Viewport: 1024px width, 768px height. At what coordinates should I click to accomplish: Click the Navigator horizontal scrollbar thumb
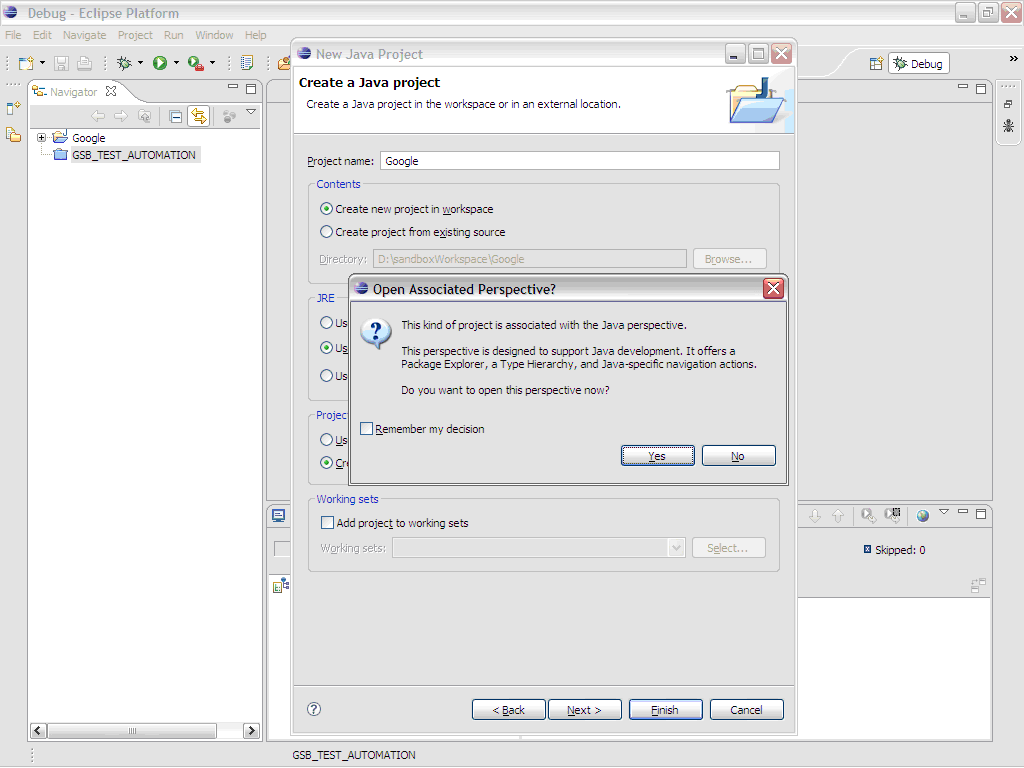click(x=132, y=730)
